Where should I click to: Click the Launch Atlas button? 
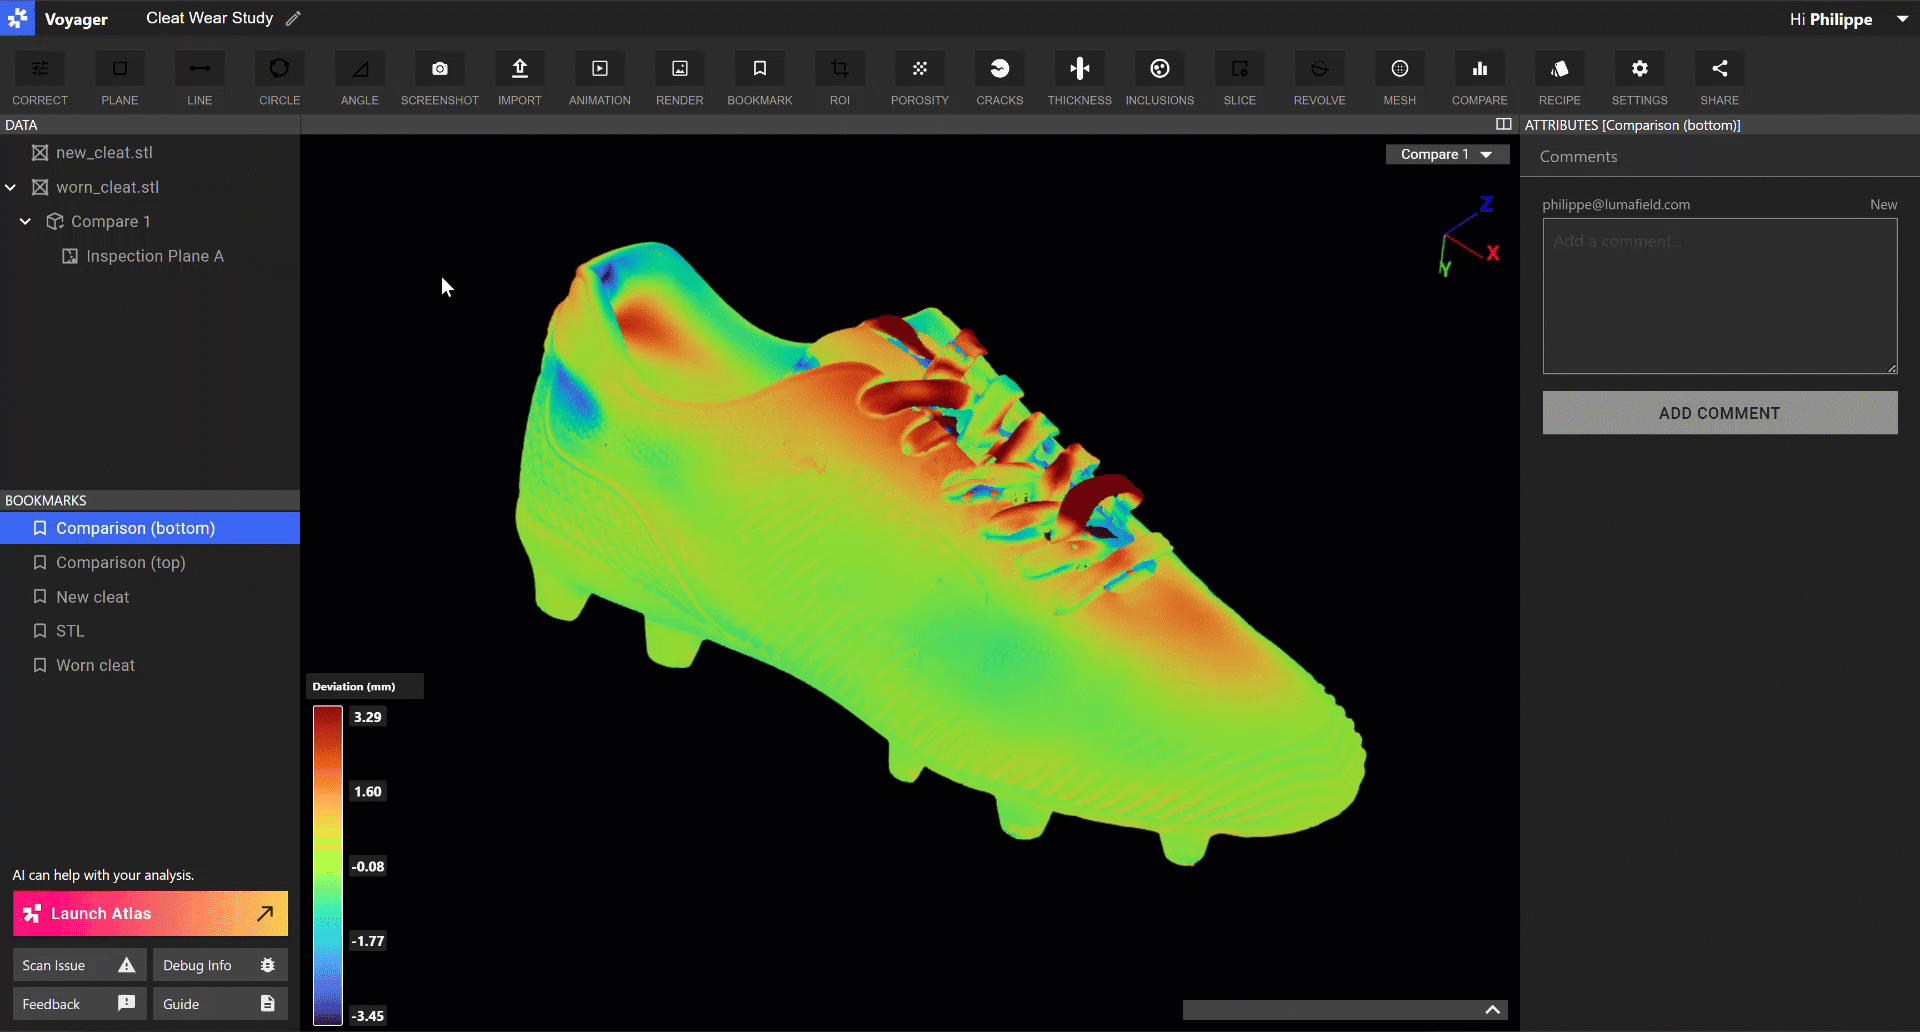pos(150,913)
